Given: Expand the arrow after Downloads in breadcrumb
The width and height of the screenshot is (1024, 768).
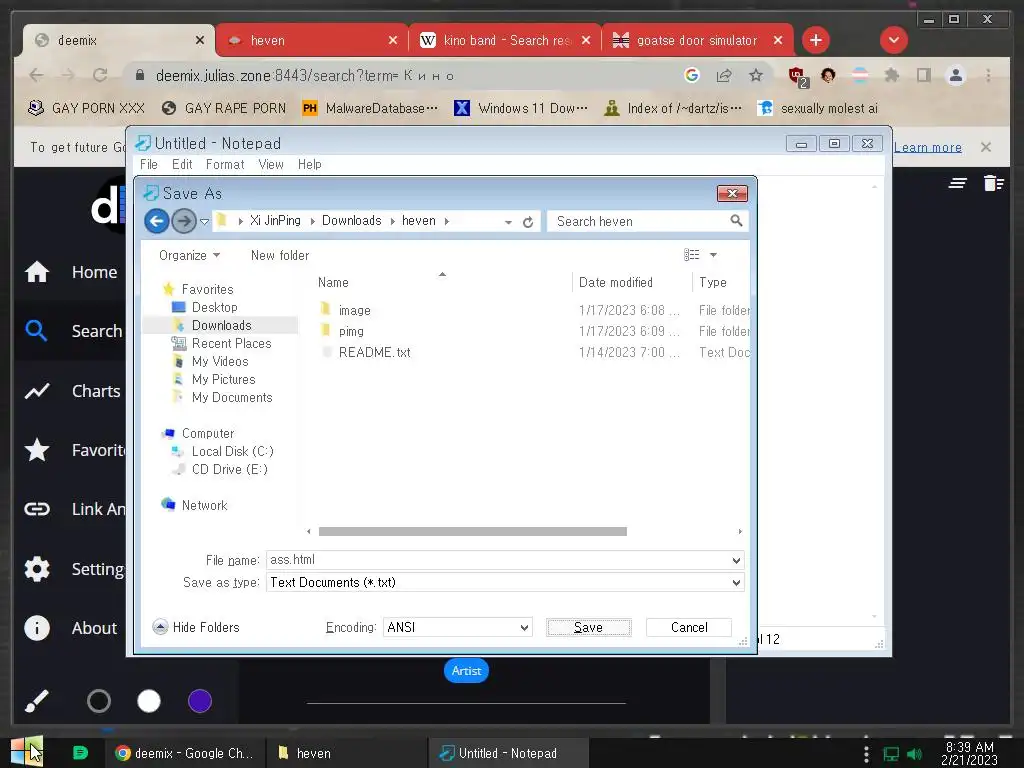Looking at the screenshot, I should [392, 221].
